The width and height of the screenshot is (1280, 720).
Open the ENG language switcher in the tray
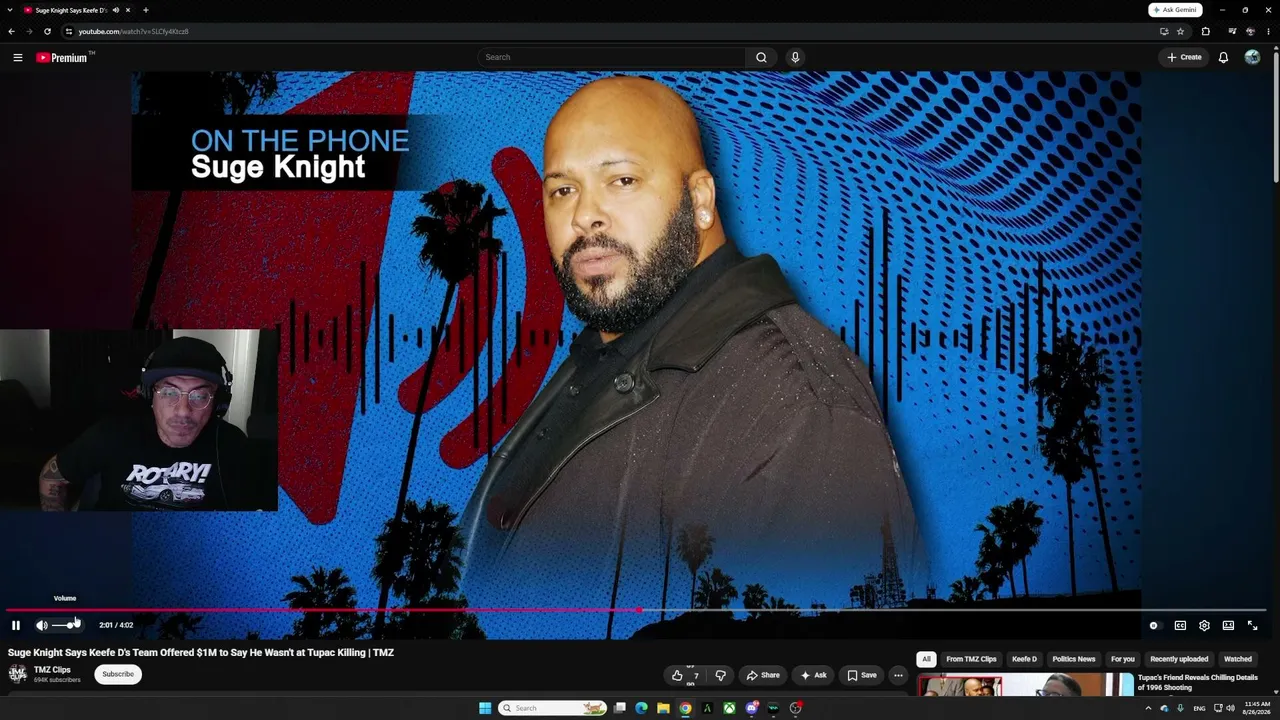(1199, 708)
